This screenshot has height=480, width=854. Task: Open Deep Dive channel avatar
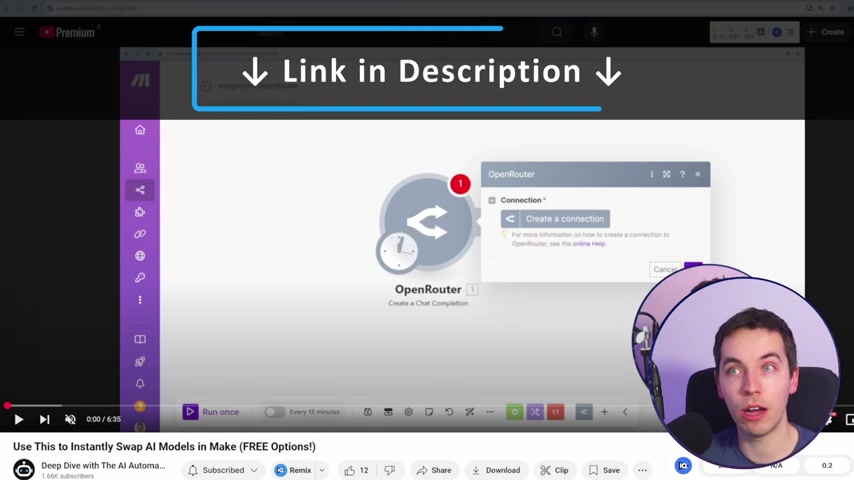[23, 469]
